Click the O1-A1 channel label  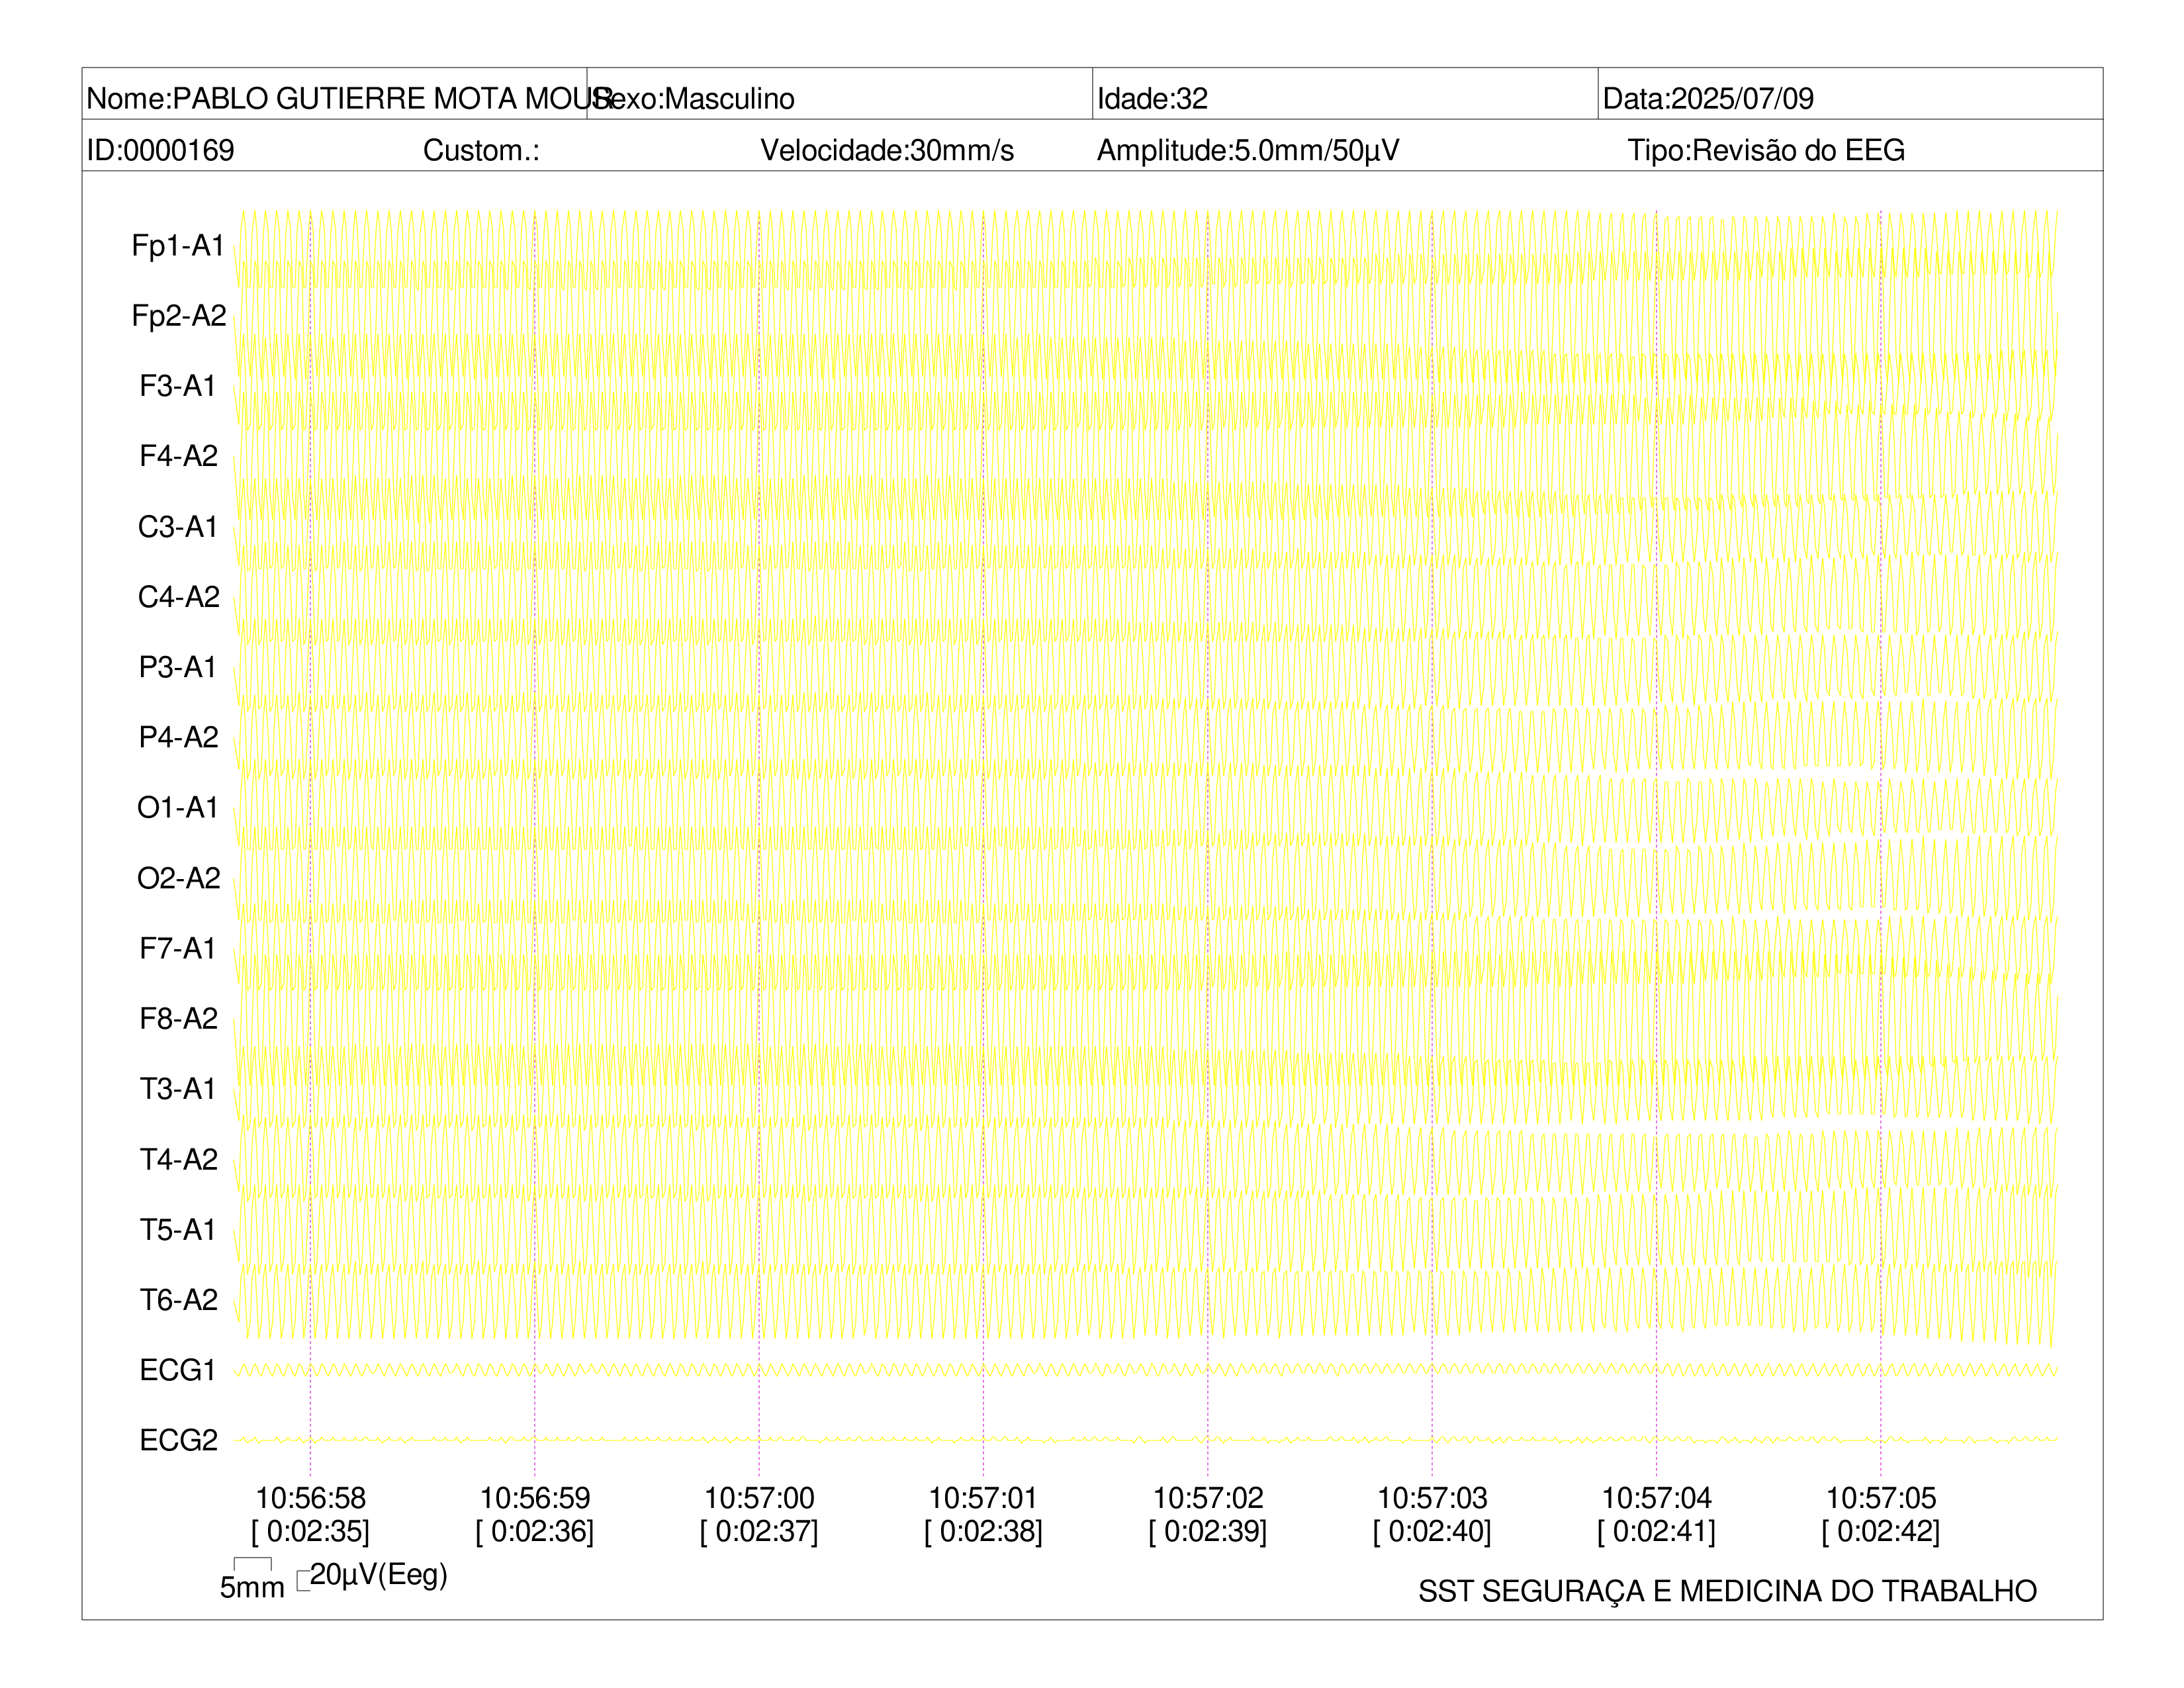178,807
